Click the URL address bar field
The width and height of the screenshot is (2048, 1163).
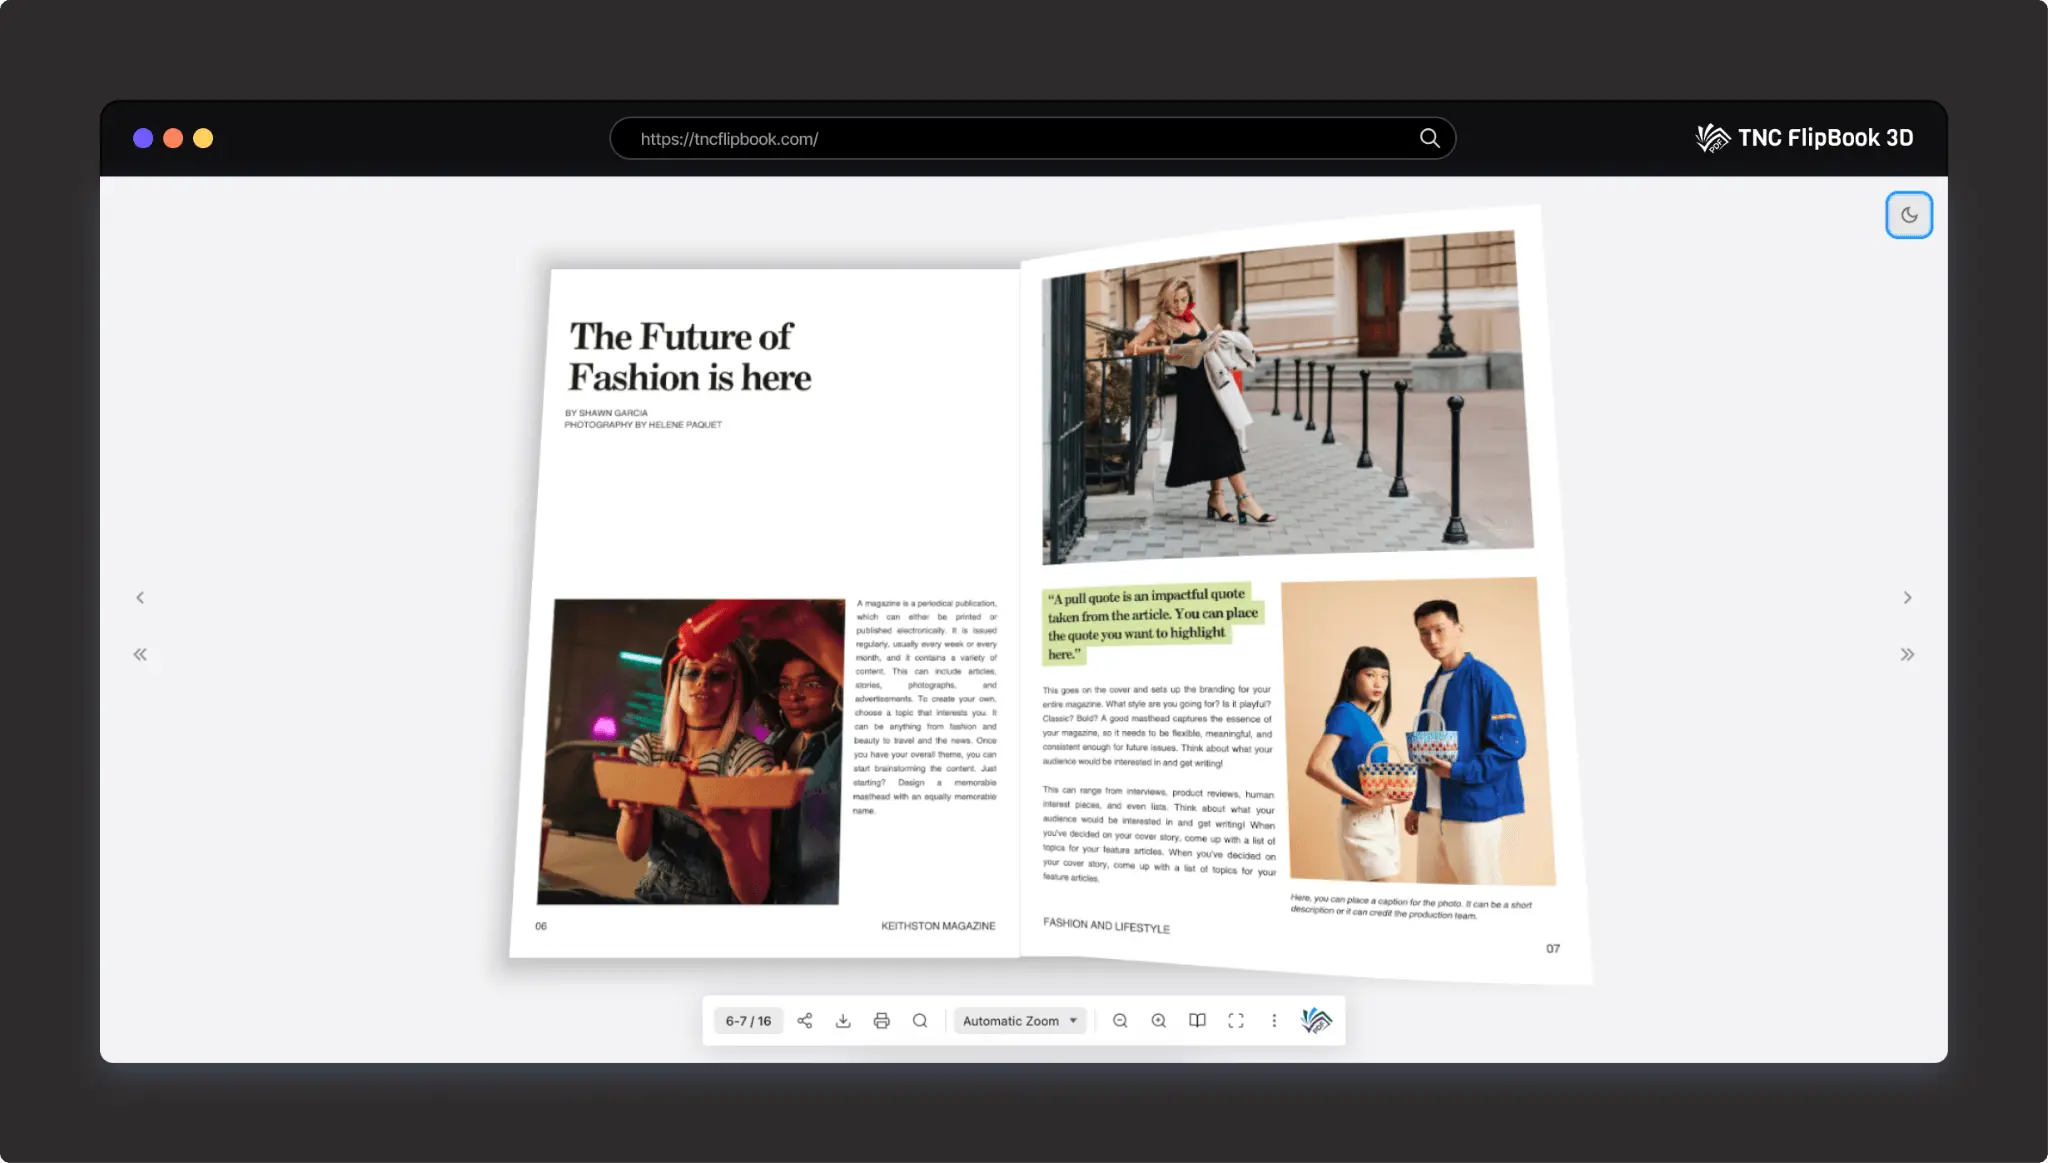pos(1032,138)
